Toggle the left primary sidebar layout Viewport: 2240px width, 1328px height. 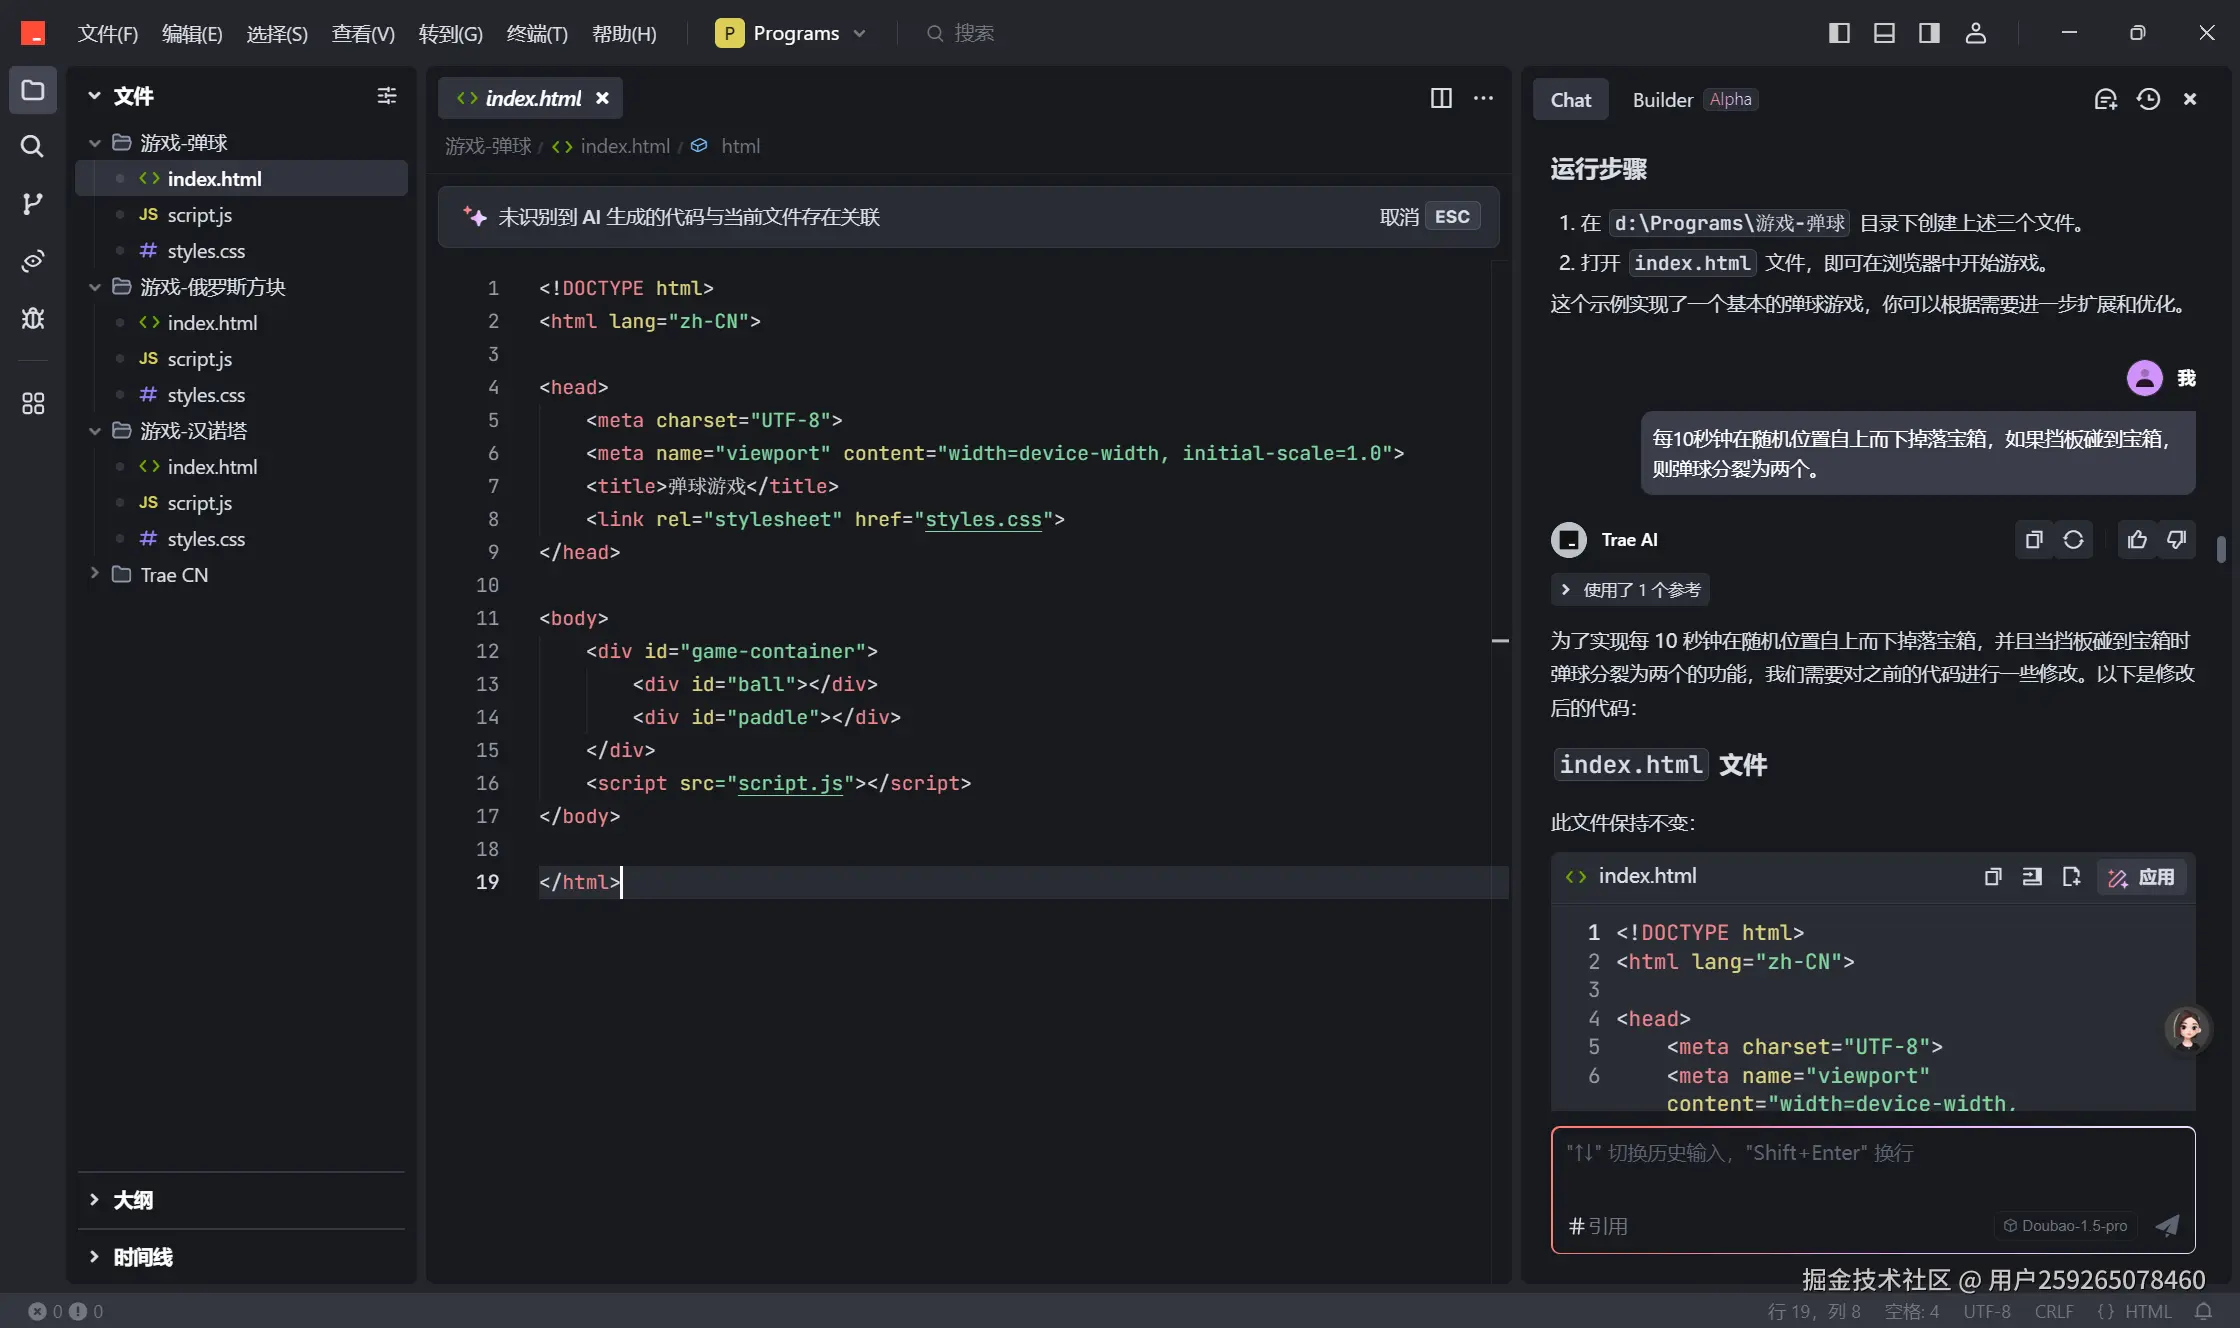point(1839,33)
